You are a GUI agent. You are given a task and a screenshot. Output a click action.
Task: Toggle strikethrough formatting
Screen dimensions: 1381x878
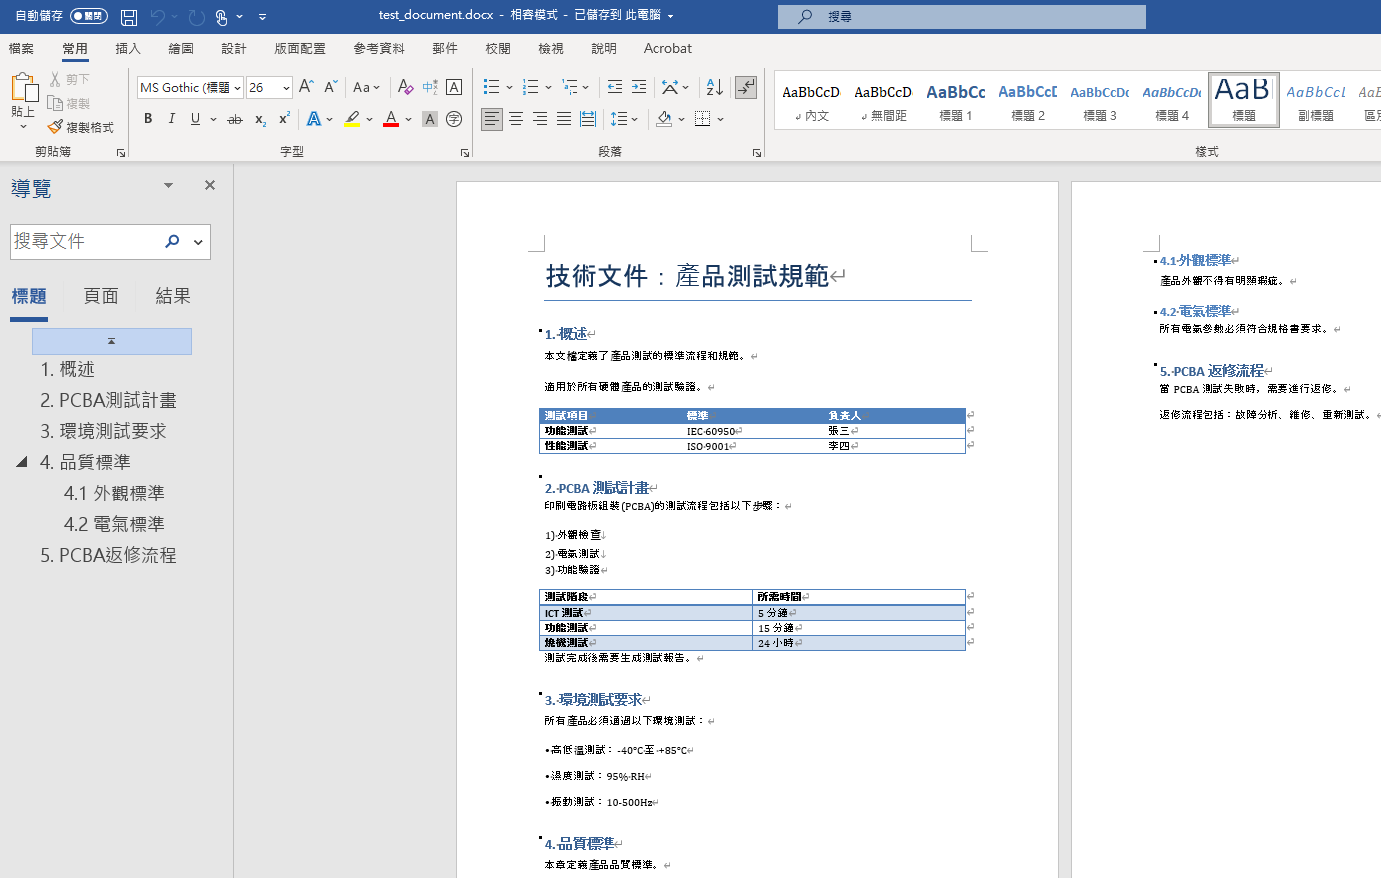click(x=235, y=119)
